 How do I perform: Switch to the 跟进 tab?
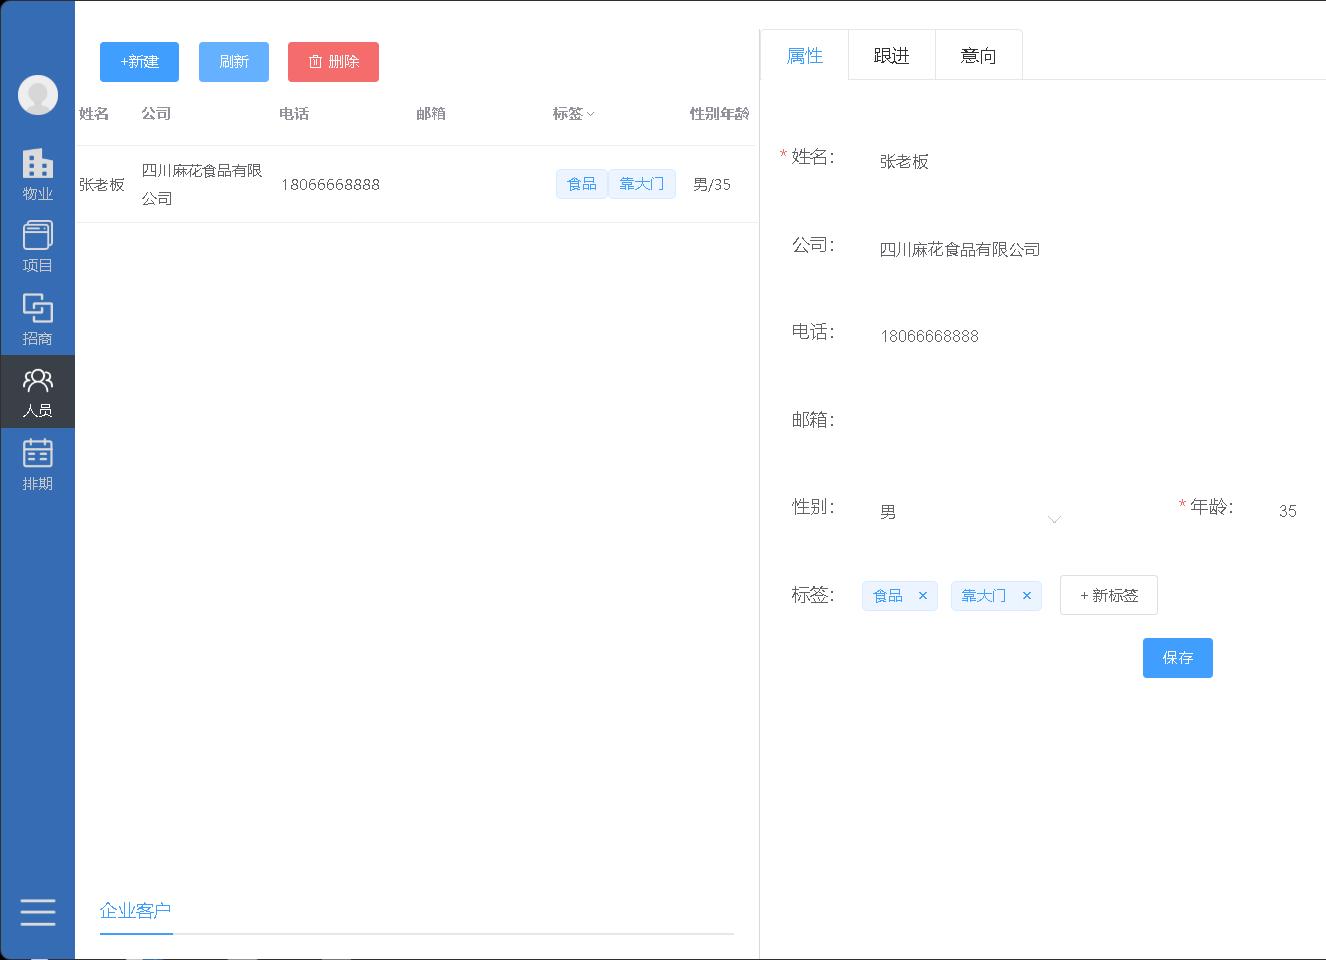click(x=891, y=55)
